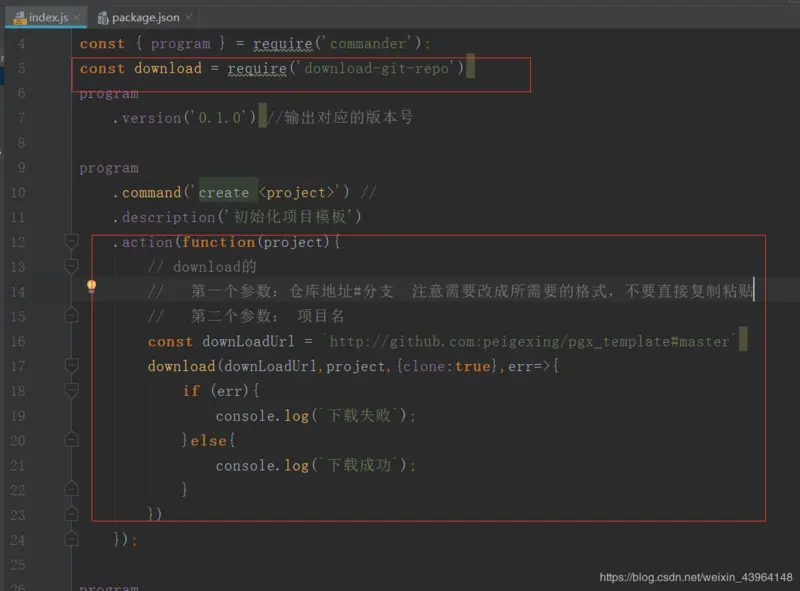Click the function keyword on line 12
This screenshot has height=591, width=800.
click(218, 242)
